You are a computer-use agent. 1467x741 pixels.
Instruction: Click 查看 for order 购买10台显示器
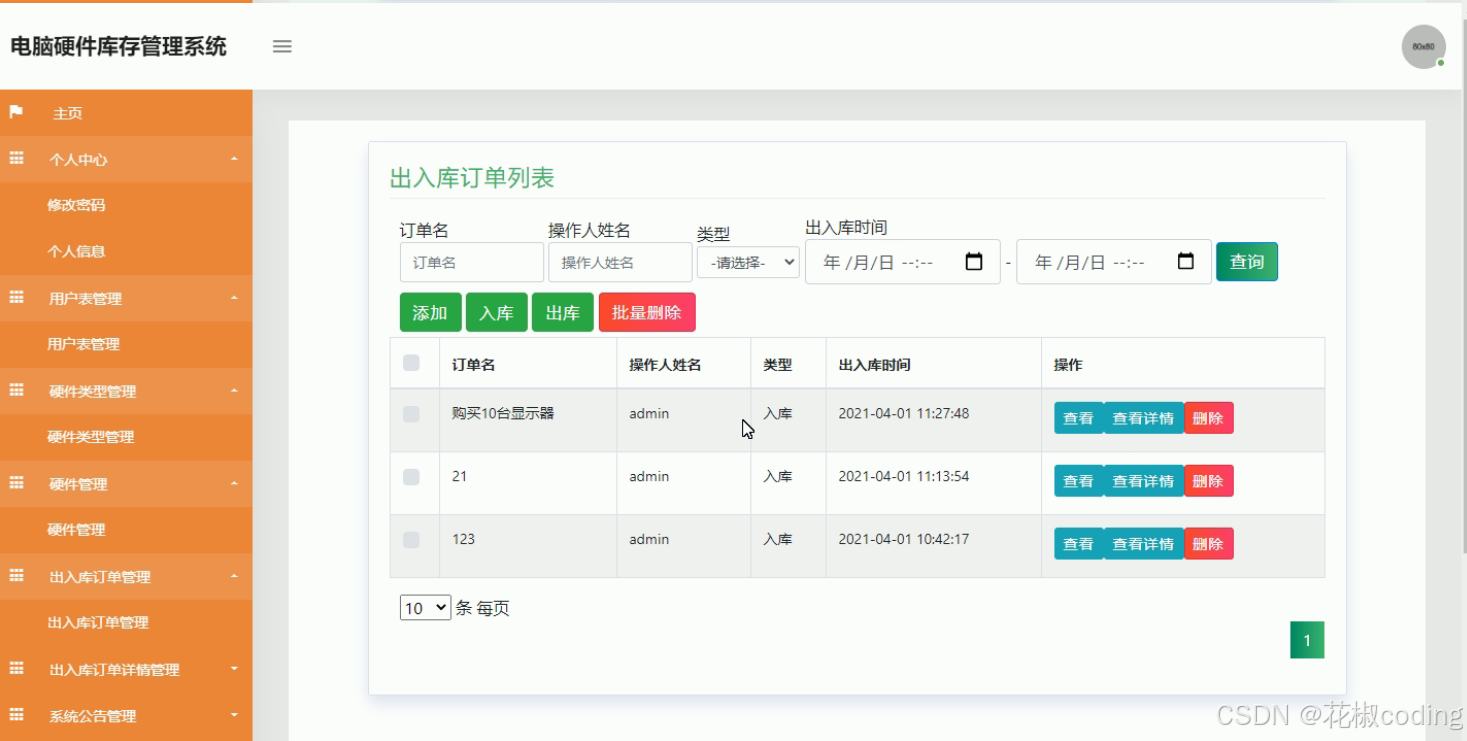tap(1078, 418)
